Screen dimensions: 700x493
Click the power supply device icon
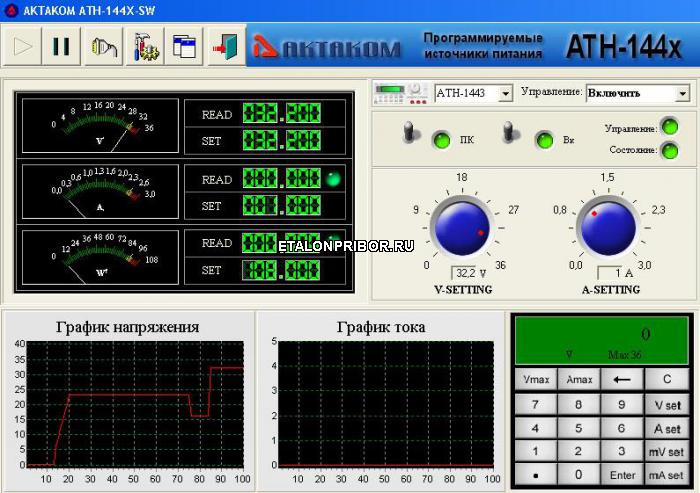pyautogui.click(x=401, y=93)
